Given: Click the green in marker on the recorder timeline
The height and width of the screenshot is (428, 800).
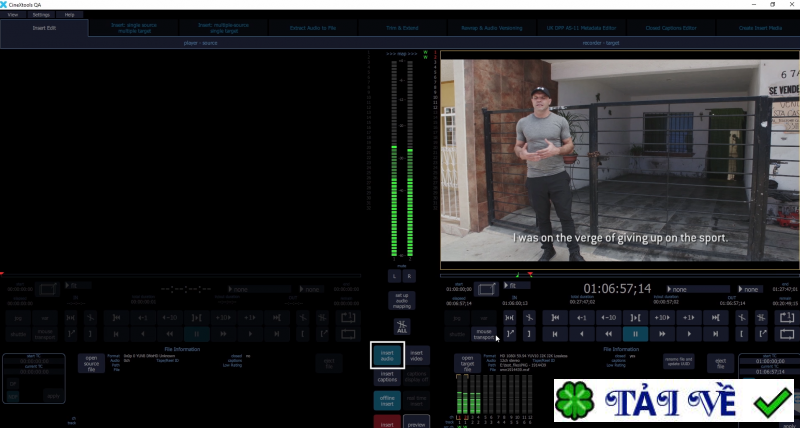Looking at the screenshot, I should click(517, 274).
